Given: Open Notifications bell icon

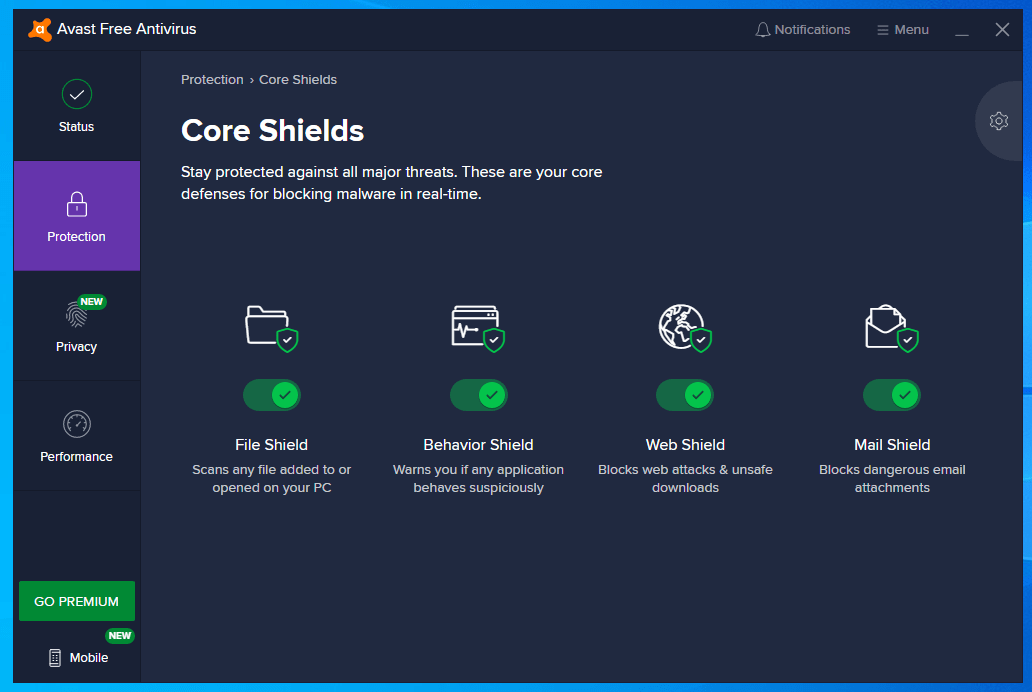Looking at the screenshot, I should coord(763,30).
